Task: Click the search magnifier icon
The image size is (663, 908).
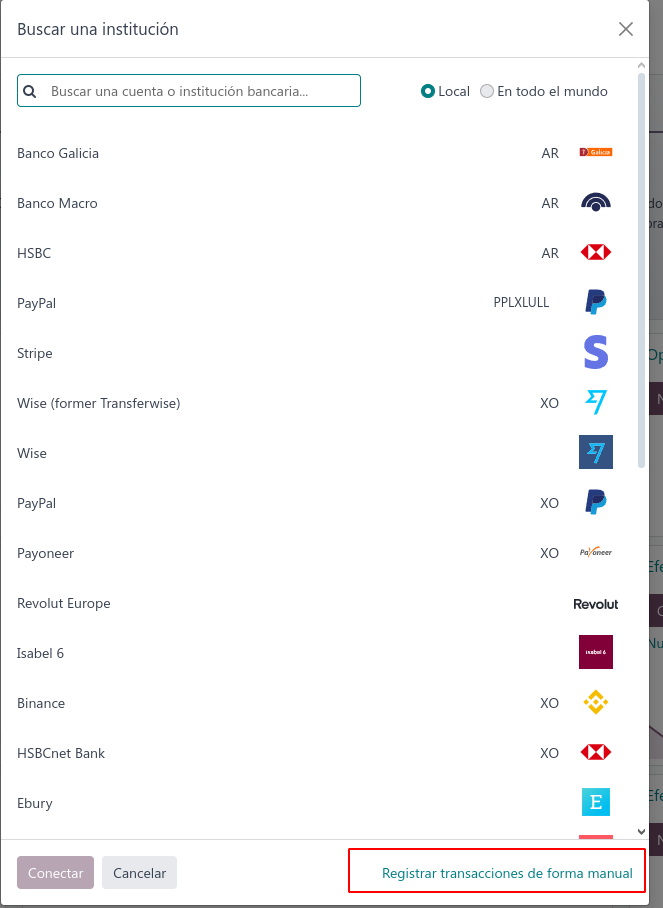Action: click(x=30, y=91)
